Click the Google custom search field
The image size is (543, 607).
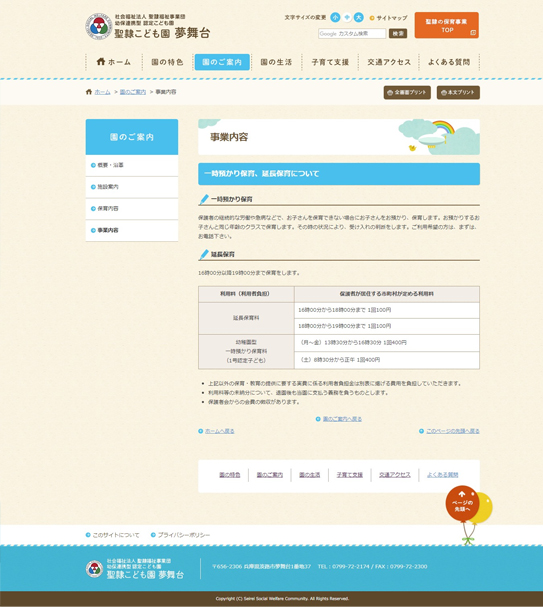[x=352, y=34]
